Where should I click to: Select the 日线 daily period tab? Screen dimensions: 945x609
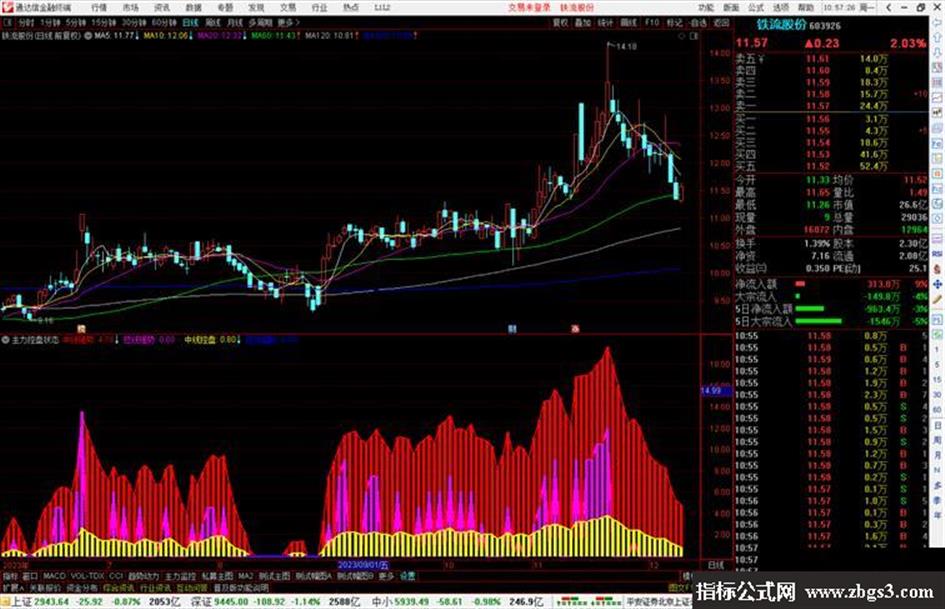coord(190,22)
